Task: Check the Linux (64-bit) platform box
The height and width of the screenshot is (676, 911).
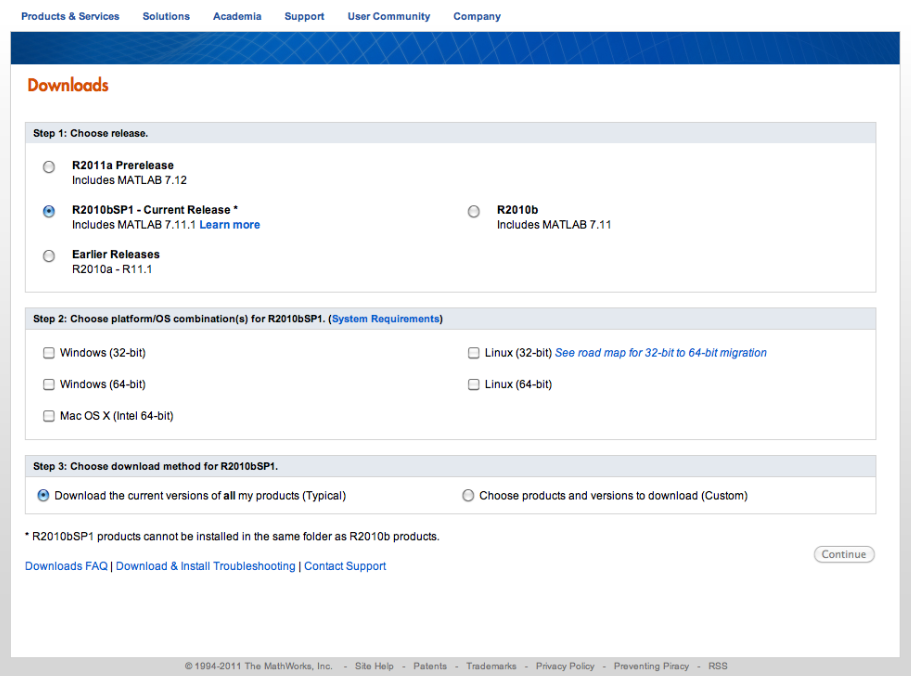Action: (474, 385)
